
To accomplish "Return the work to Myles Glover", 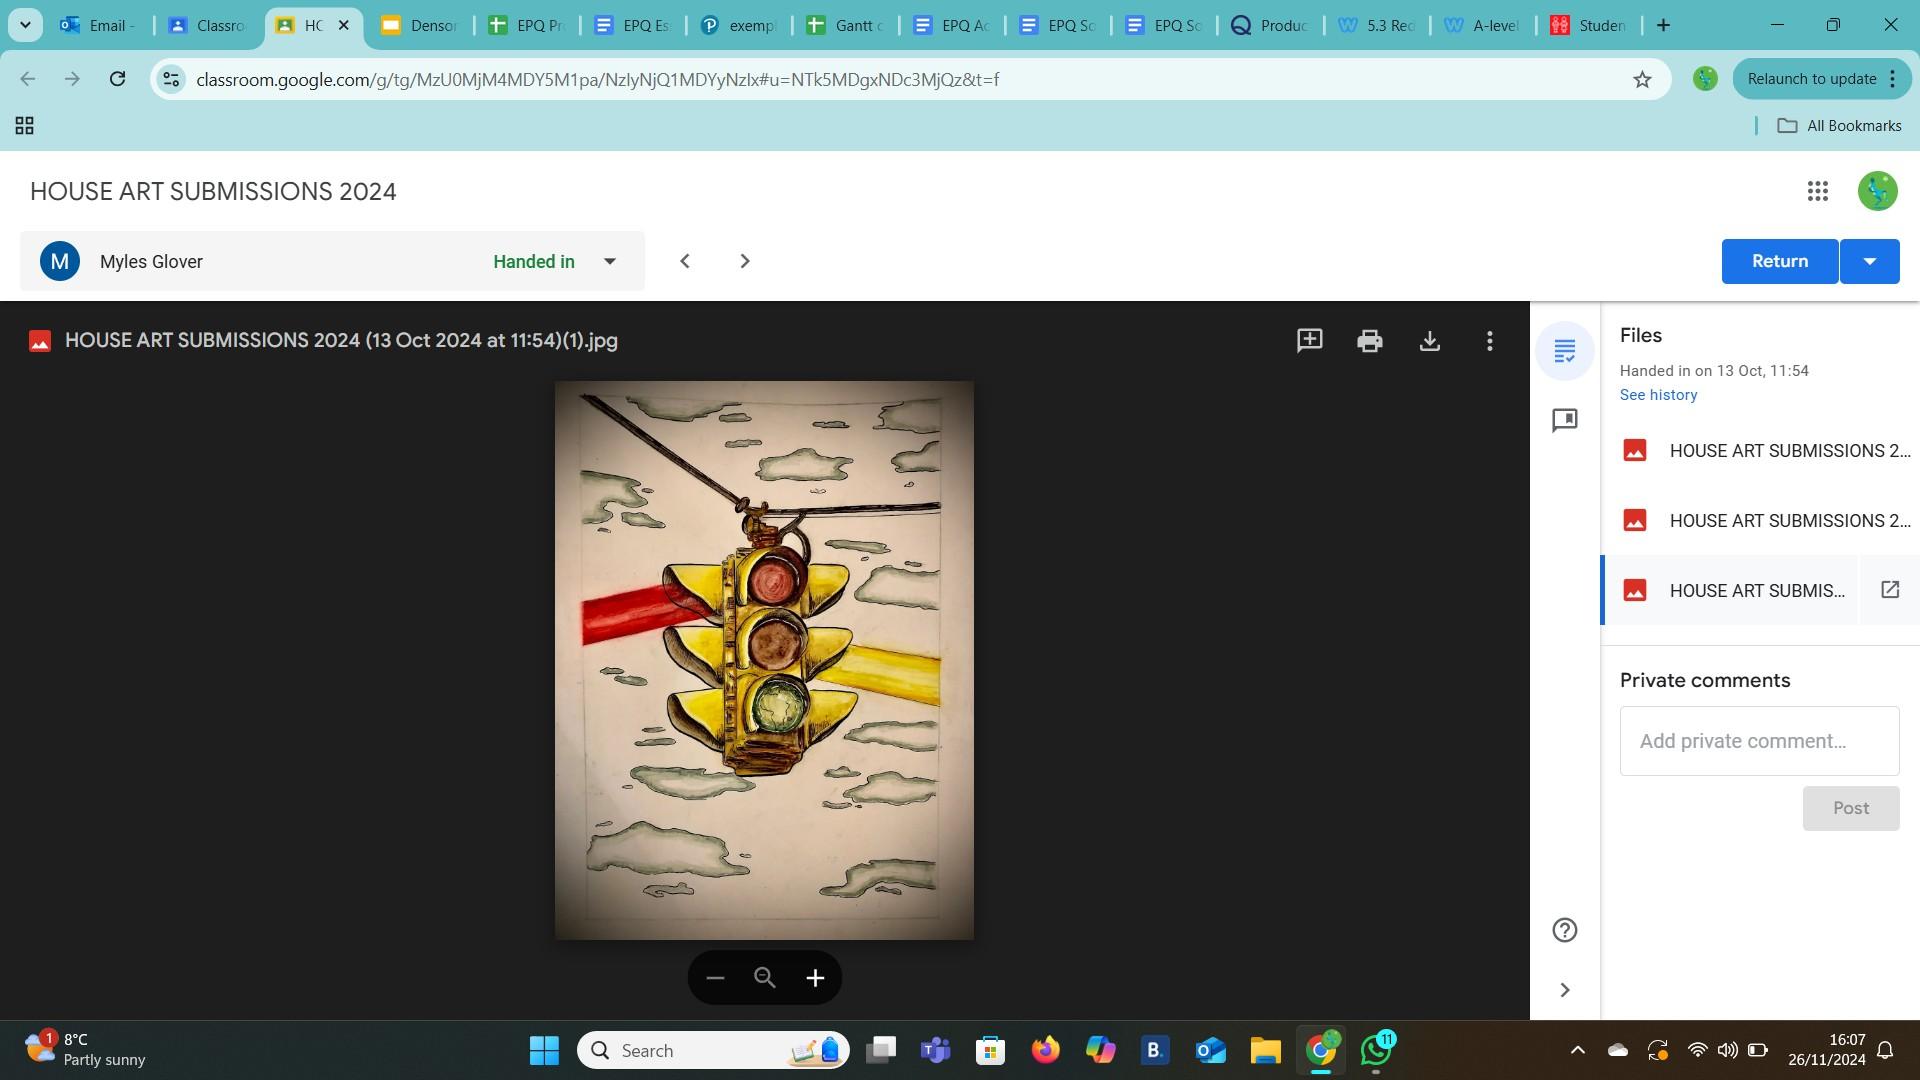I will [1779, 261].
